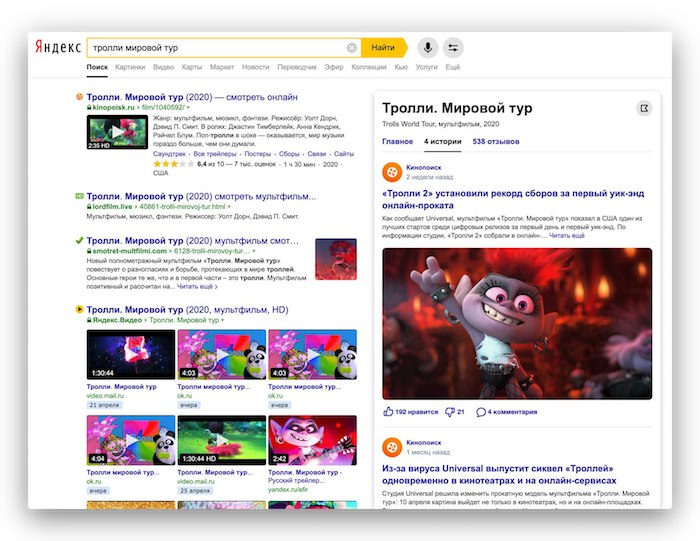This screenshot has height=541, width=700.
Task: Play the kinopoisk 2:35 HD trailer thumbnail
Action: [x=117, y=132]
